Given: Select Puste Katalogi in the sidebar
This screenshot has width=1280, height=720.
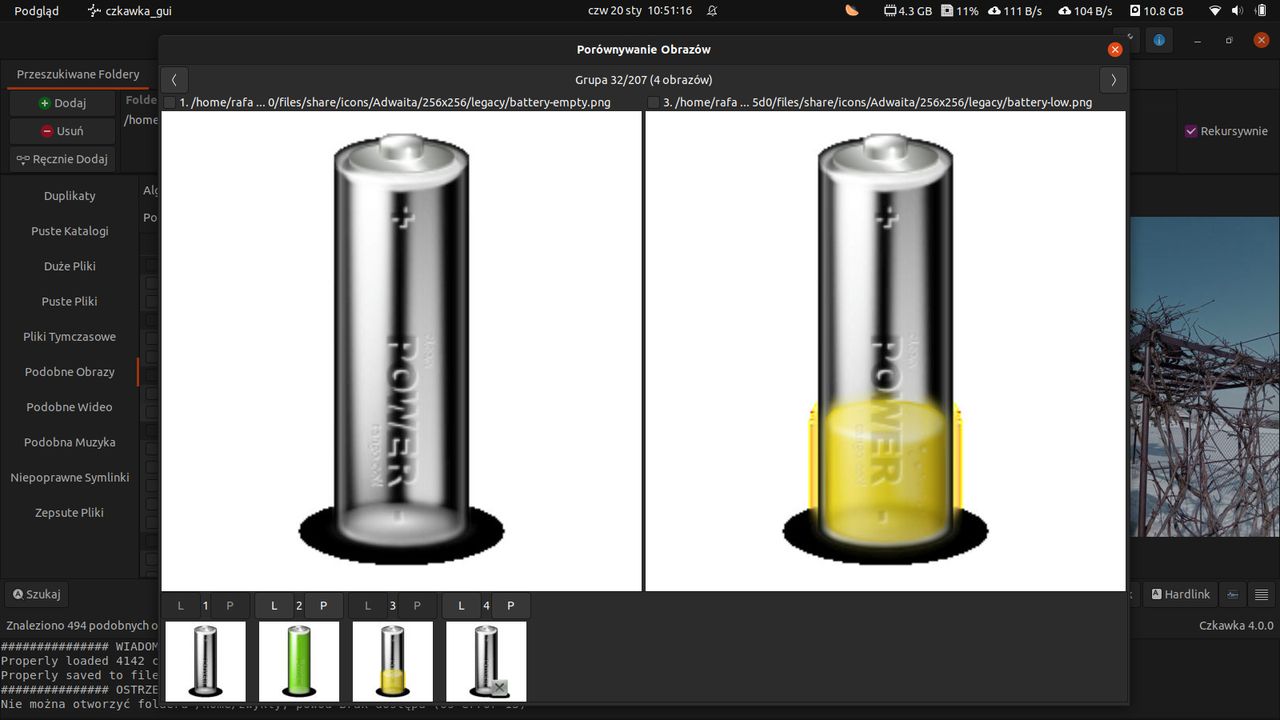Looking at the screenshot, I should [x=70, y=231].
